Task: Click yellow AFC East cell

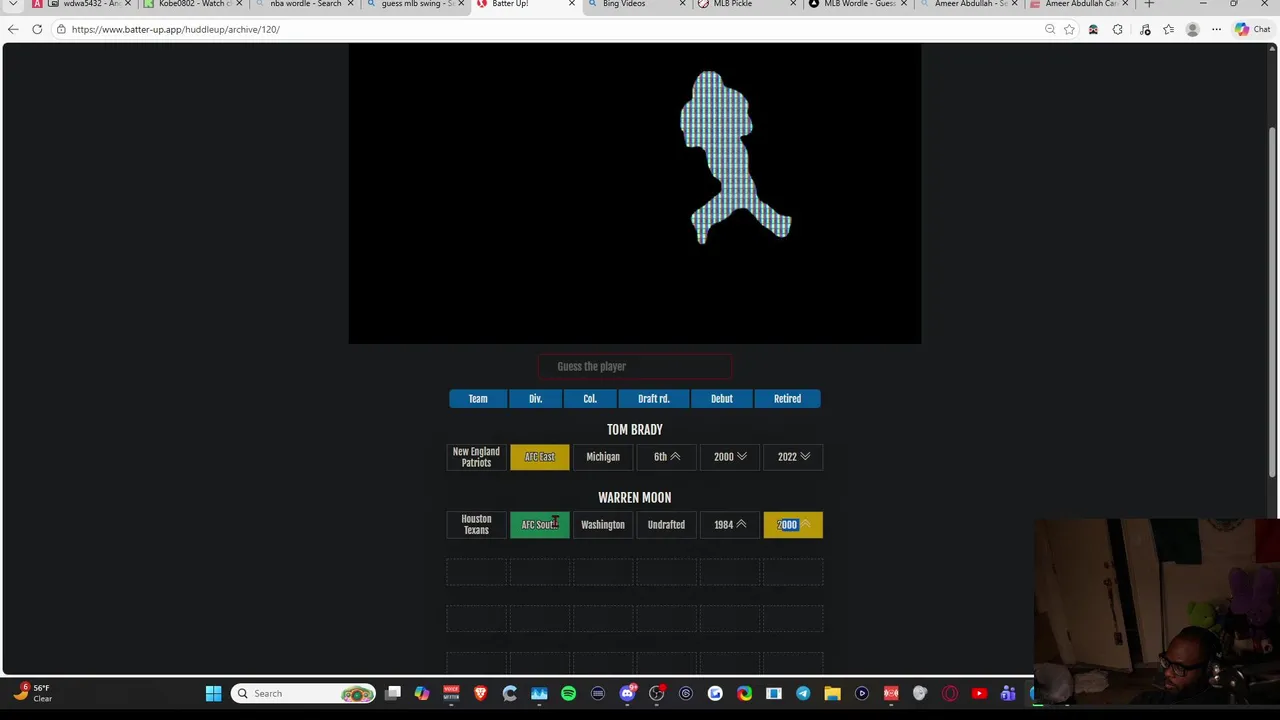Action: coord(540,457)
